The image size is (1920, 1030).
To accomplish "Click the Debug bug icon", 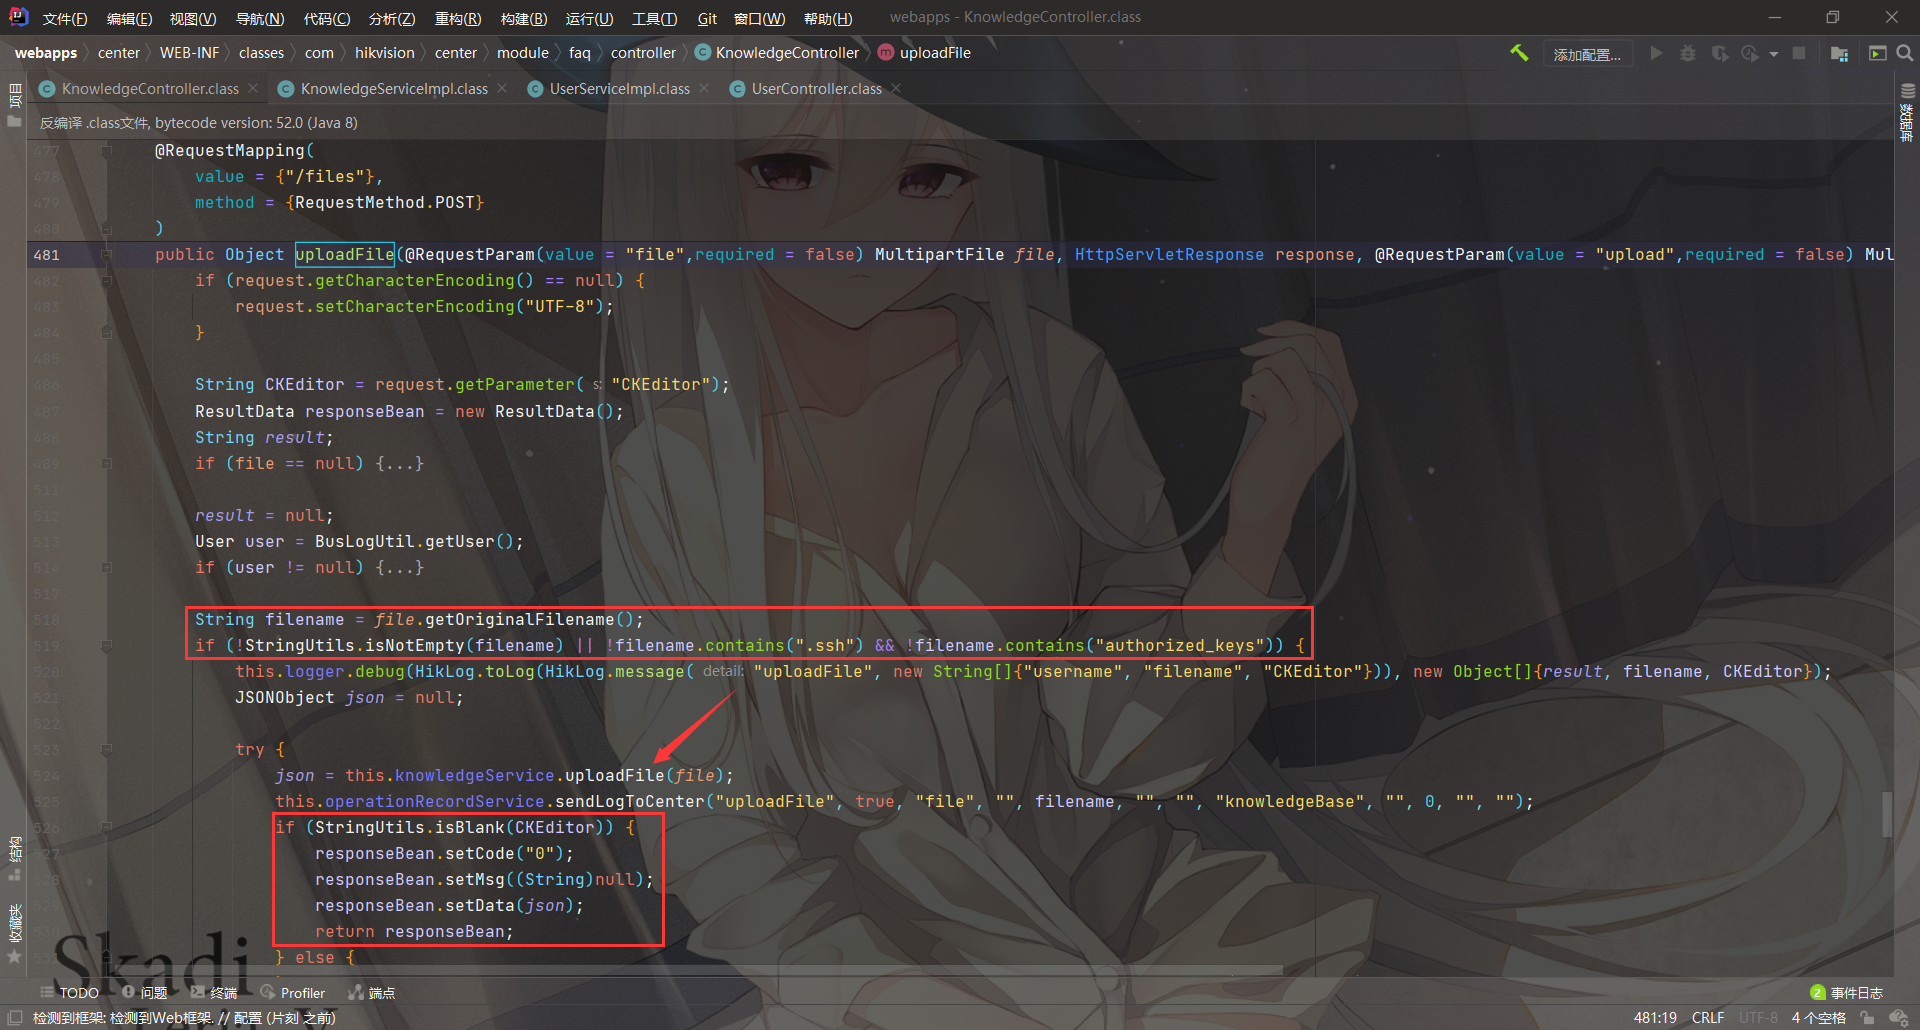I will tap(1688, 53).
